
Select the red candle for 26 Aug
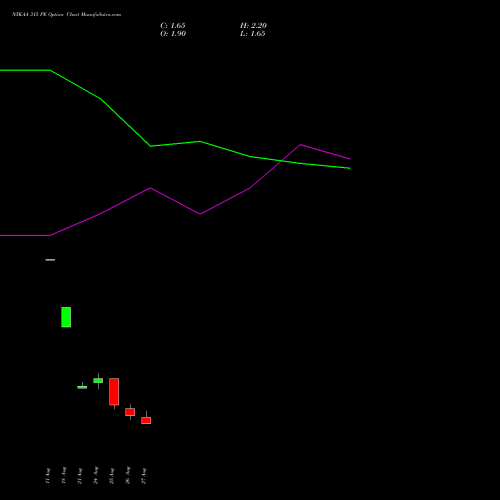point(130,412)
